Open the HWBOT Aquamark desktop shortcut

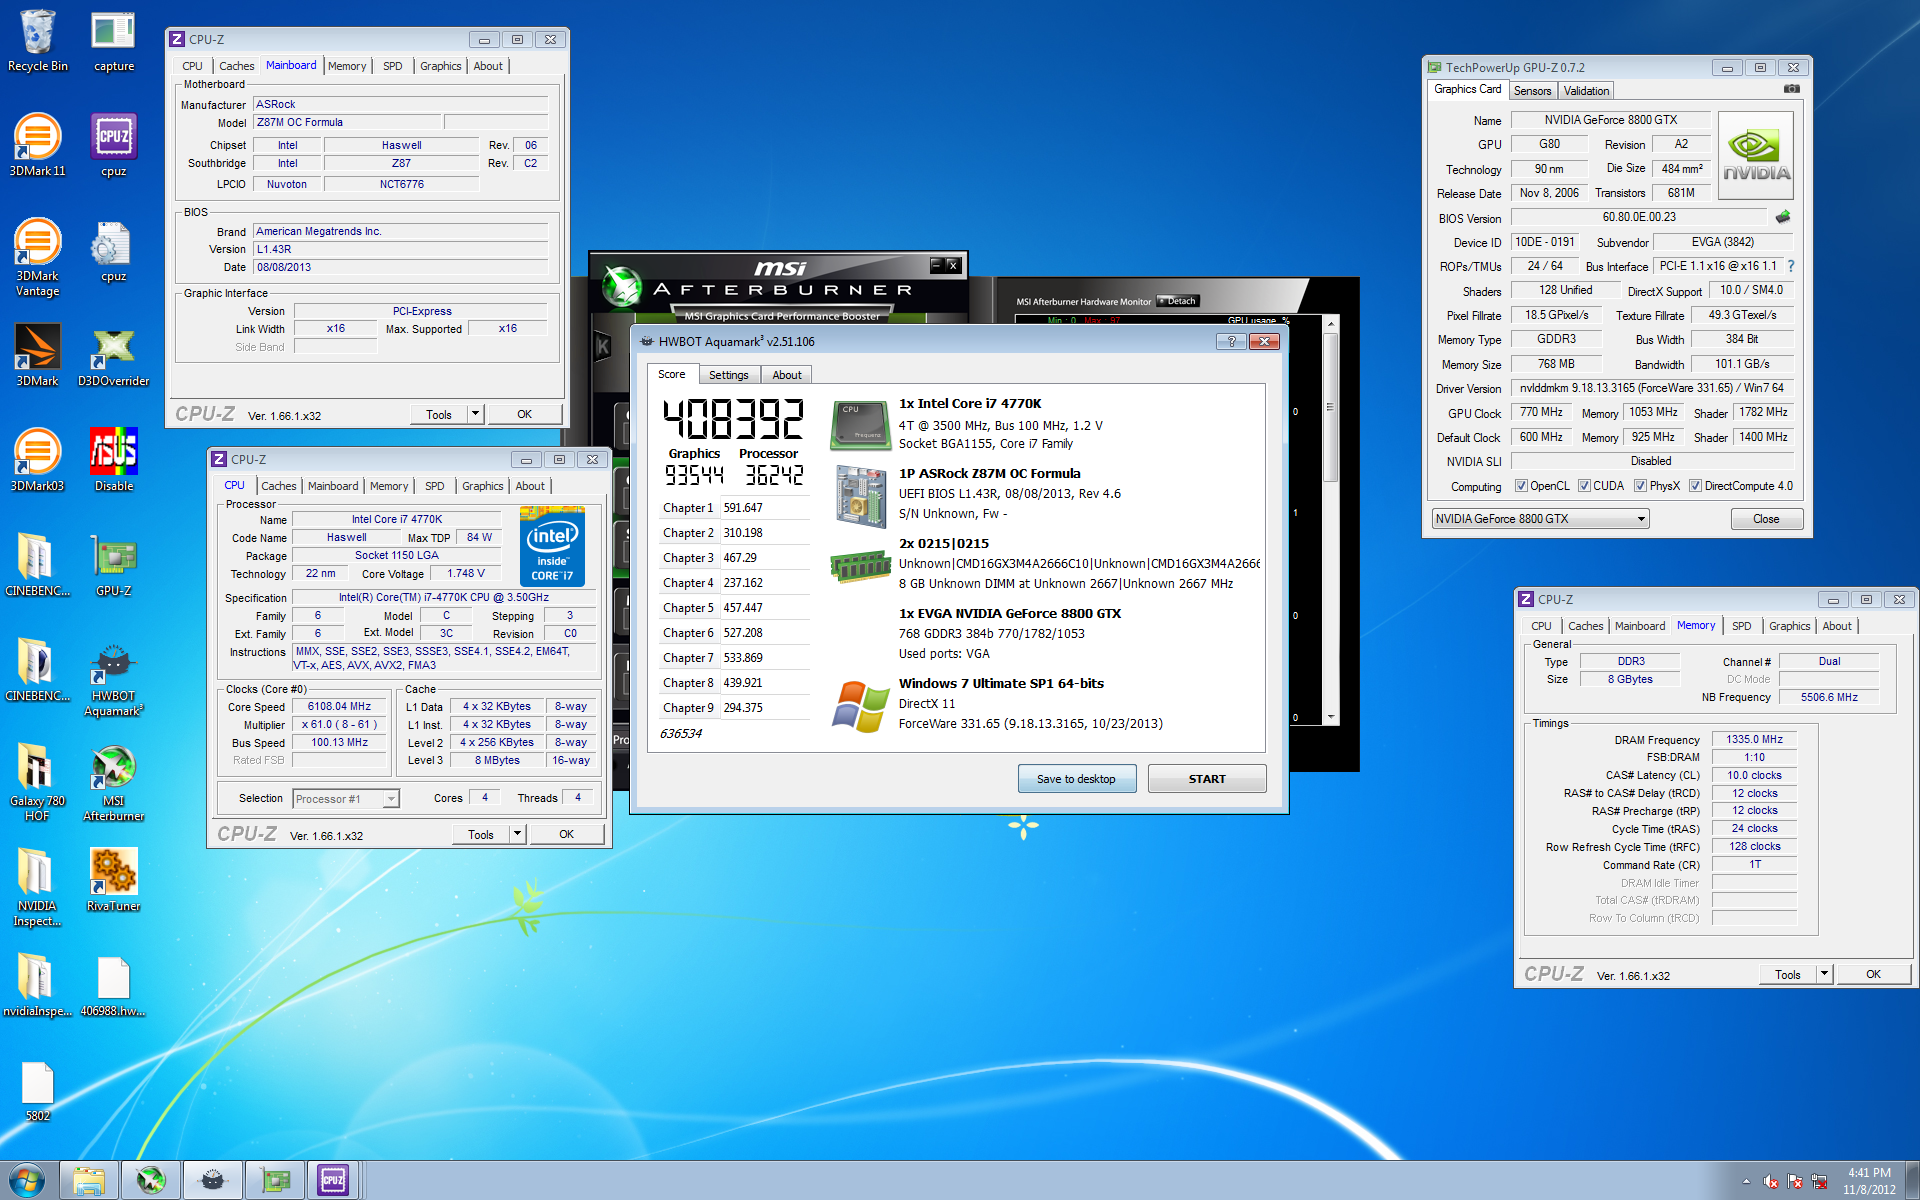[113, 678]
